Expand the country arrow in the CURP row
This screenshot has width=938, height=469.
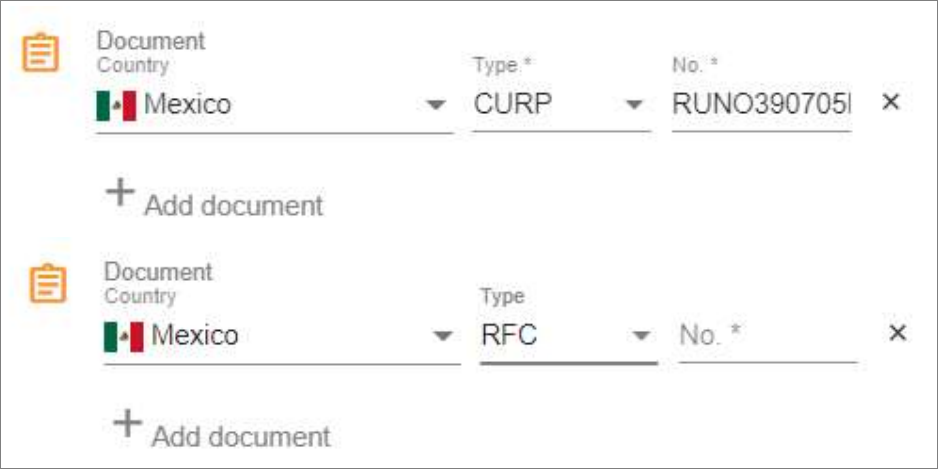(x=437, y=105)
